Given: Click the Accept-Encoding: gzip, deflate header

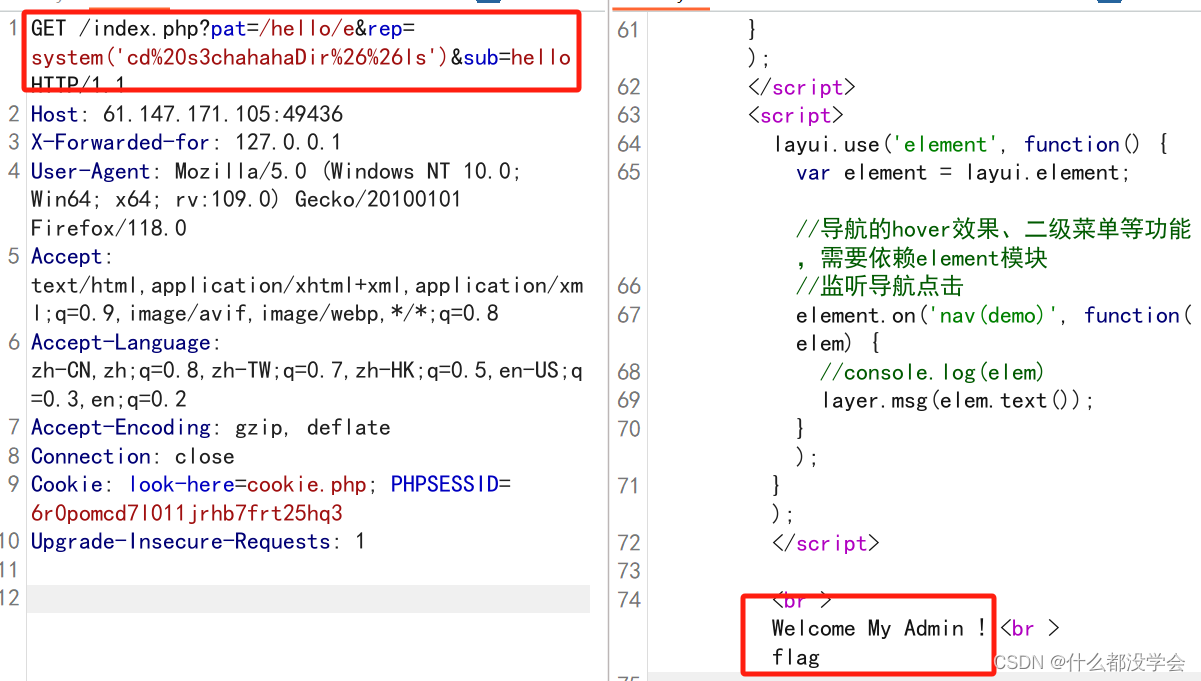Looking at the screenshot, I should [x=211, y=427].
